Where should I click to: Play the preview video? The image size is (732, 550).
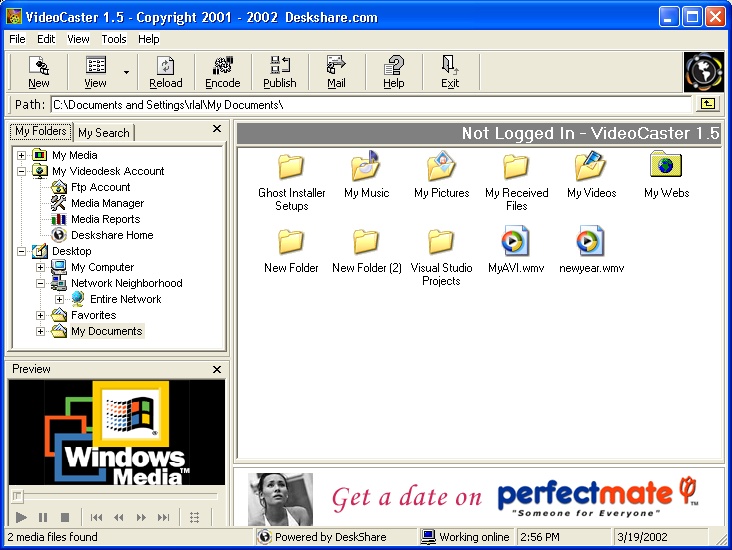point(21,517)
